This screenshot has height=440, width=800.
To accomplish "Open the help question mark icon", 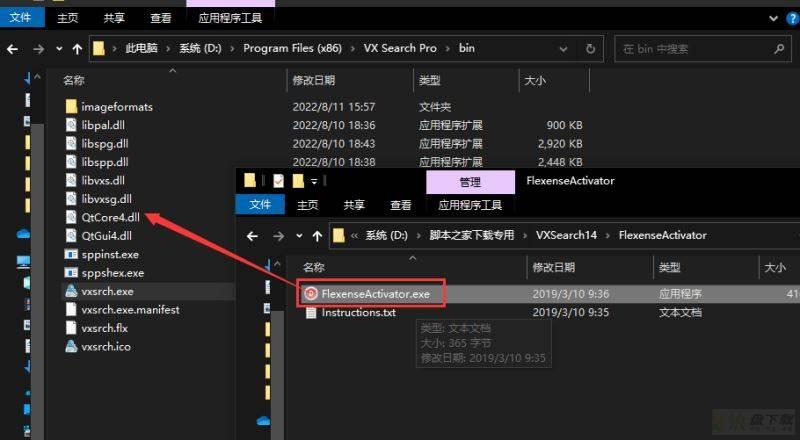I will (x=793, y=18).
